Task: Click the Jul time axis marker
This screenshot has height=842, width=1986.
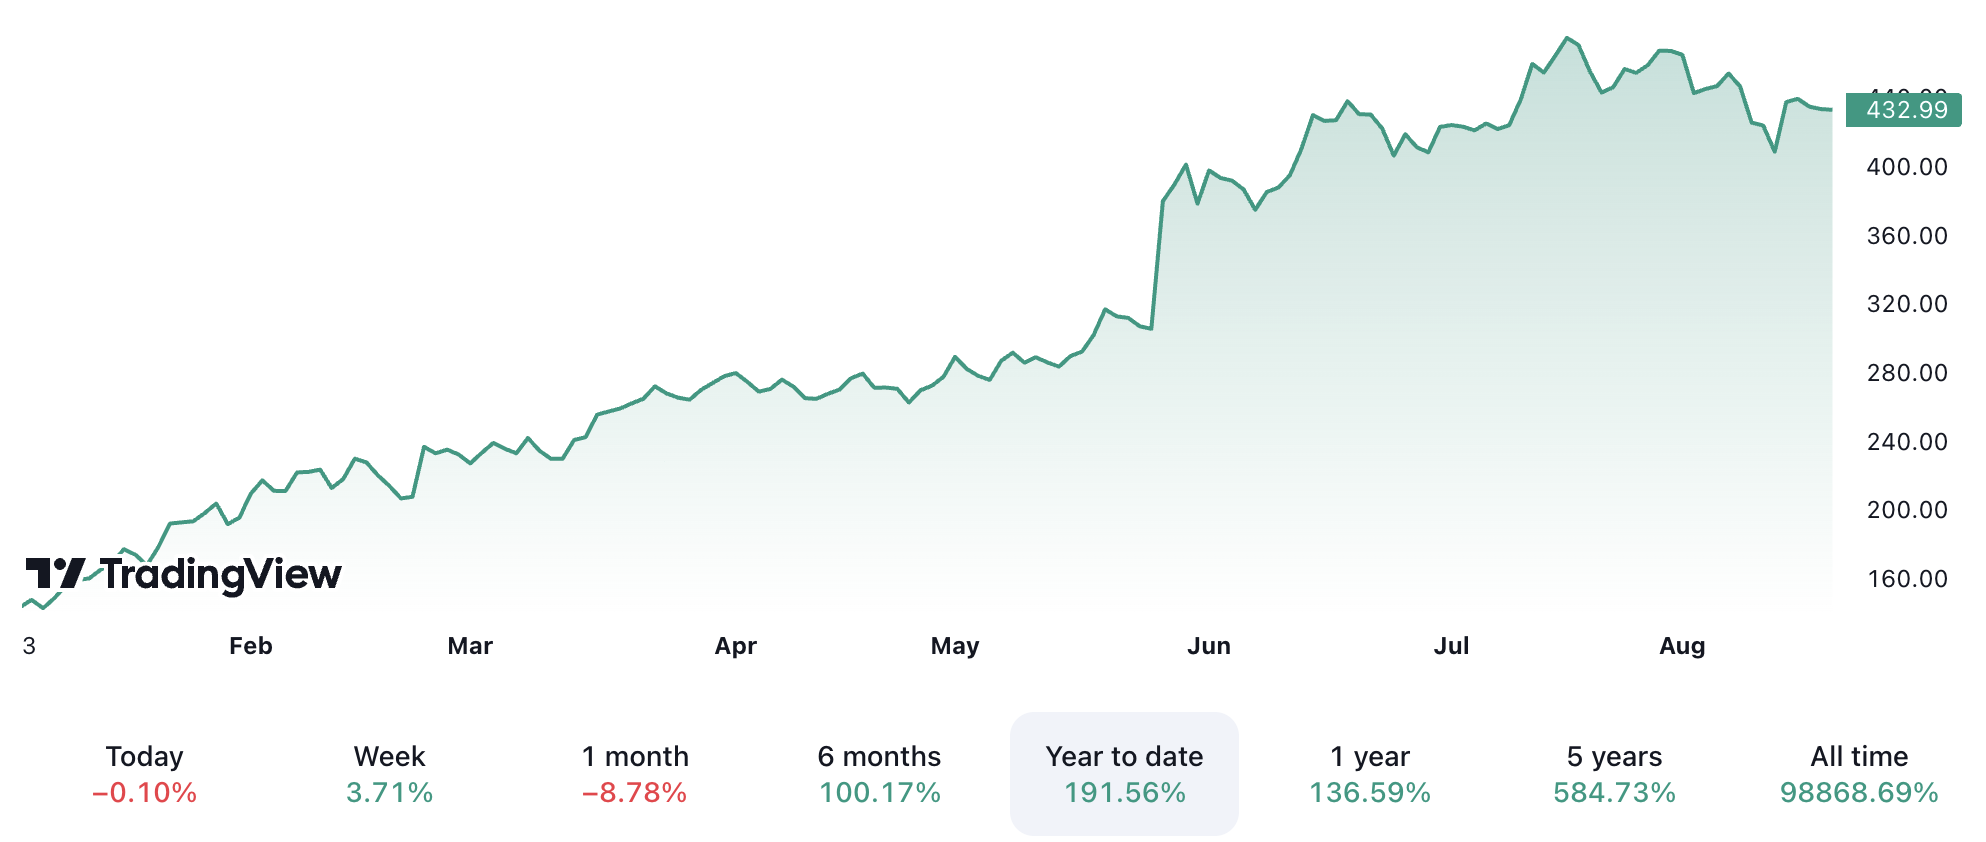Action: point(1451,646)
